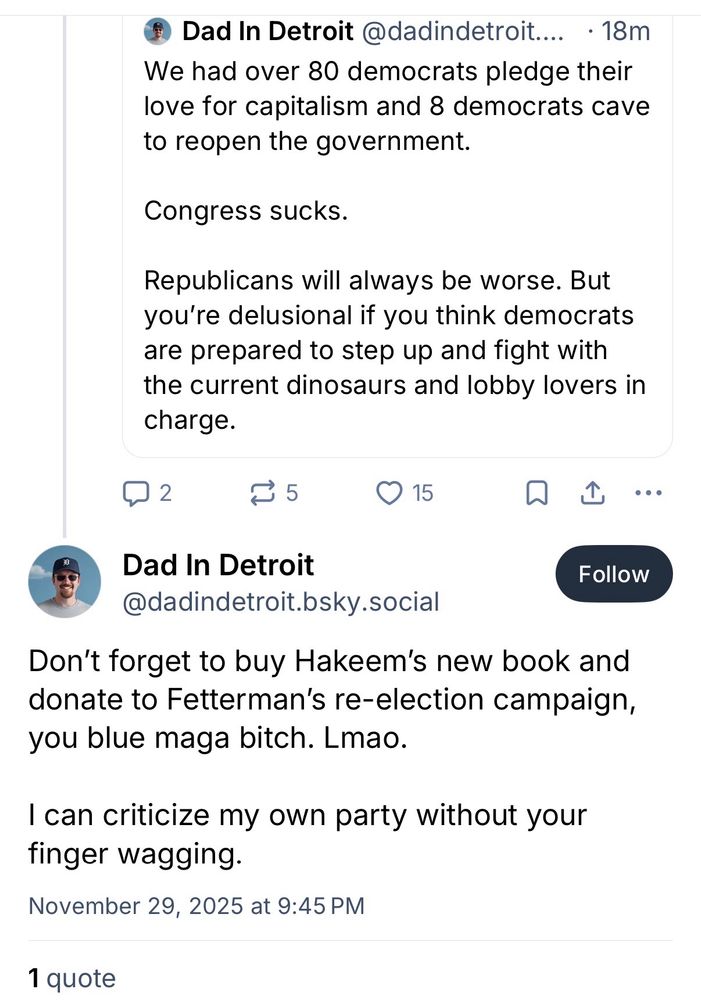The width and height of the screenshot is (701, 1000).
Task: Click the small avatar in the top post
Action: pyautogui.click(x=158, y=32)
